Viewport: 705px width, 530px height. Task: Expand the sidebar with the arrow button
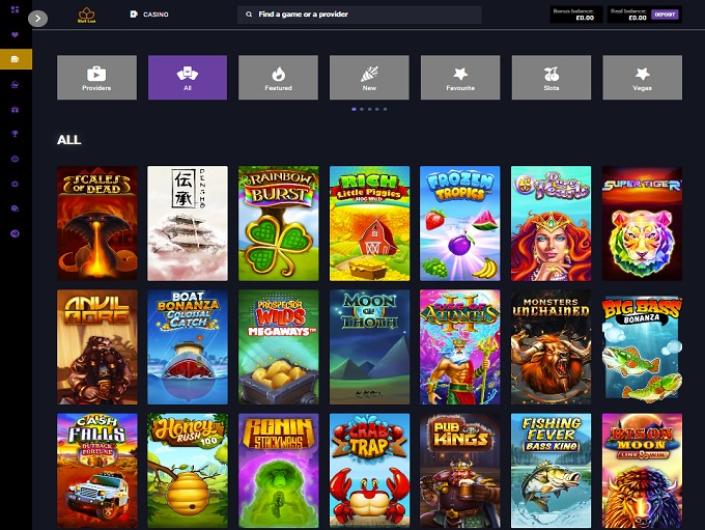pyautogui.click(x=38, y=18)
